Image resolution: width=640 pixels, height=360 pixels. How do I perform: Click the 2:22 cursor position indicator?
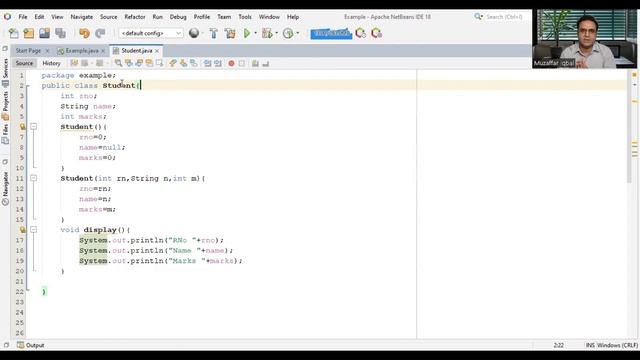coord(559,345)
